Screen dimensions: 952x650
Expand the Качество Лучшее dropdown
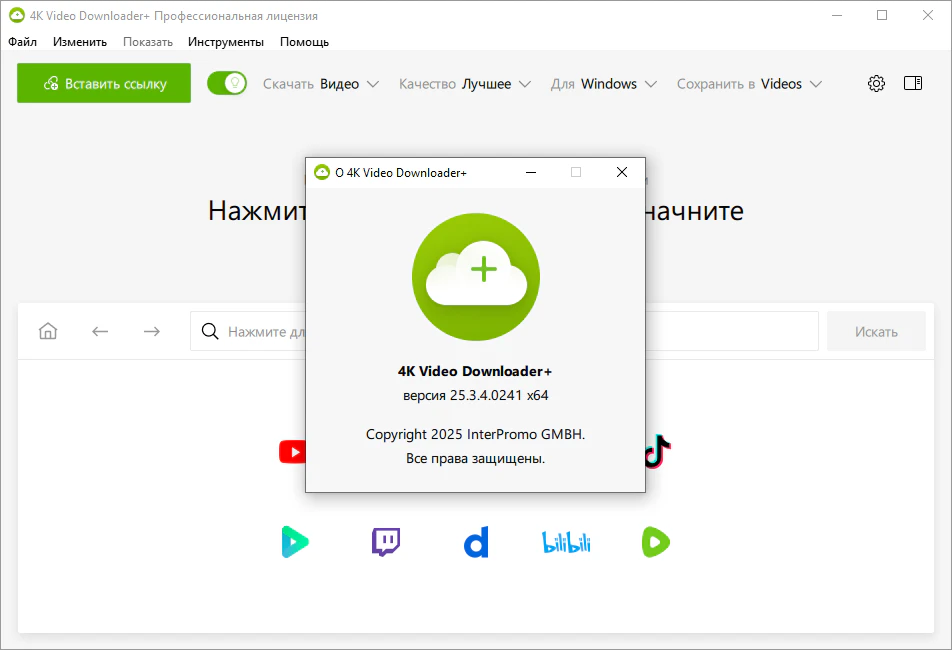pos(464,84)
